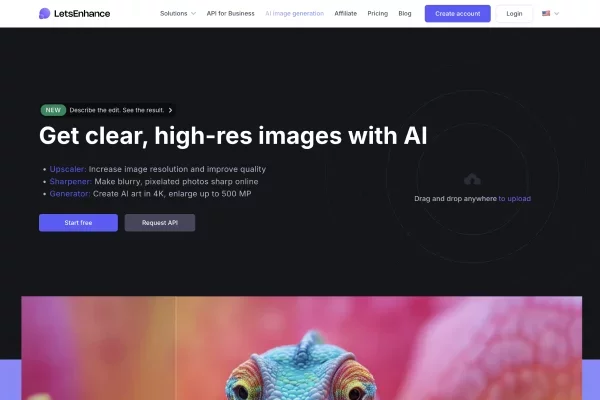Open the Sharpener link

pyautogui.click(x=70, y=181)
